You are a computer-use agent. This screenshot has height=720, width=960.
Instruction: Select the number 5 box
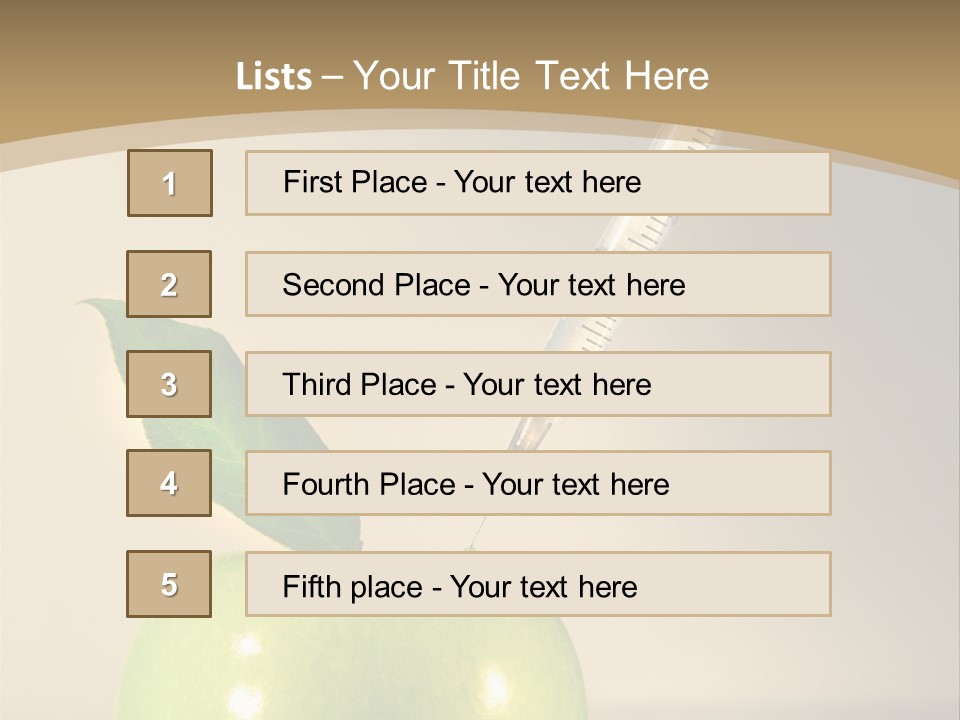169,584
